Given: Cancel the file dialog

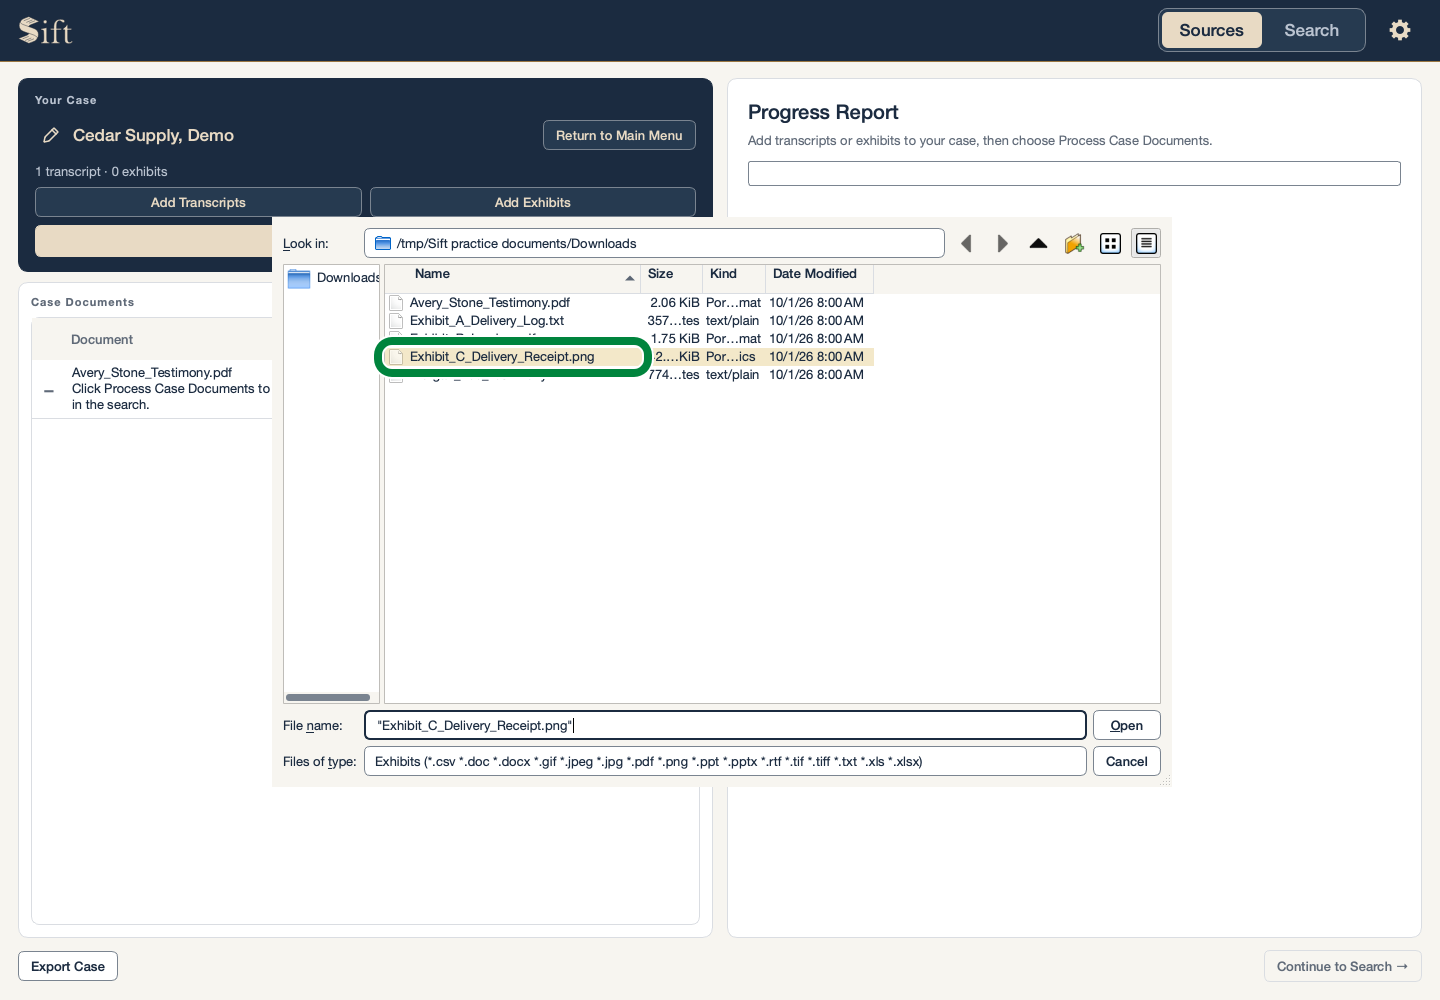Looking at the screenshot, I should pos(1126,761).
